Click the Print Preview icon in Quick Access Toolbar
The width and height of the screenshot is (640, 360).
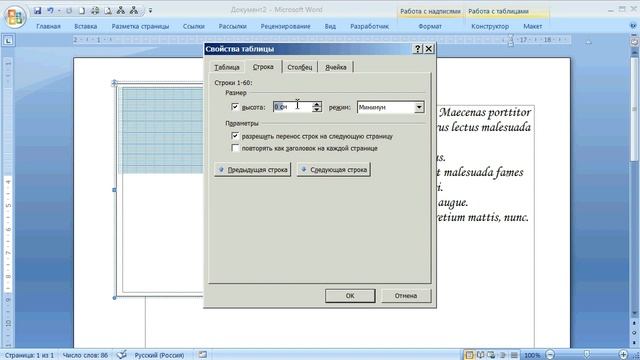click(108, 11)
